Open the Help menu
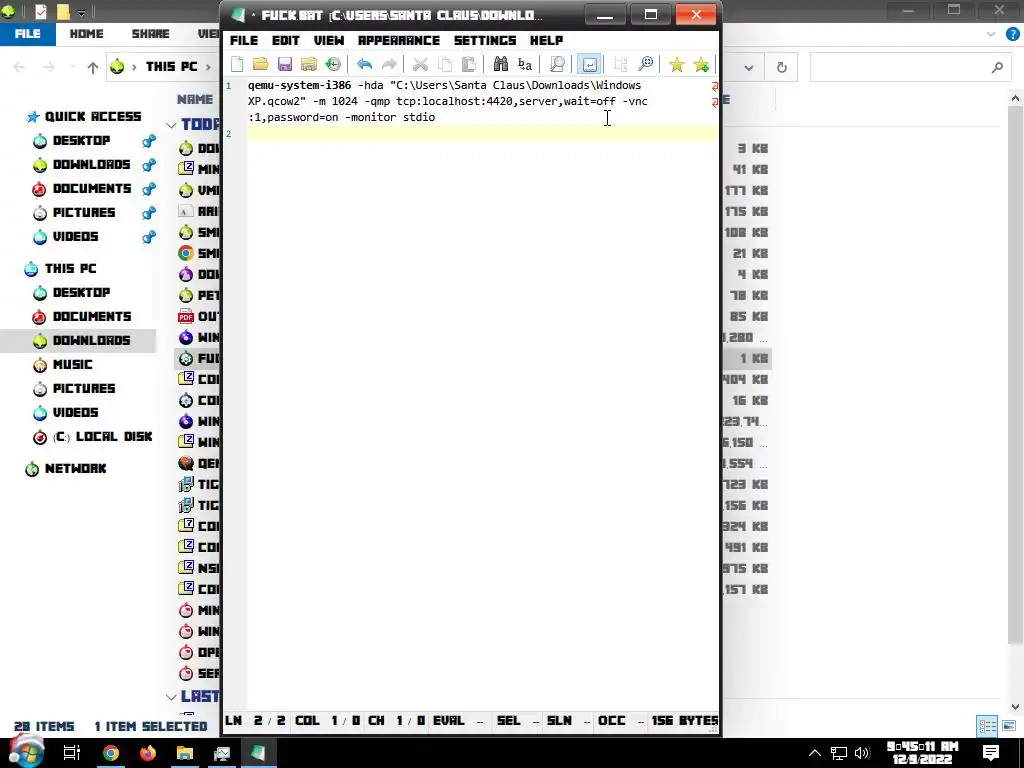Screen dimensions: 1024x768 (x=546, y=40)
